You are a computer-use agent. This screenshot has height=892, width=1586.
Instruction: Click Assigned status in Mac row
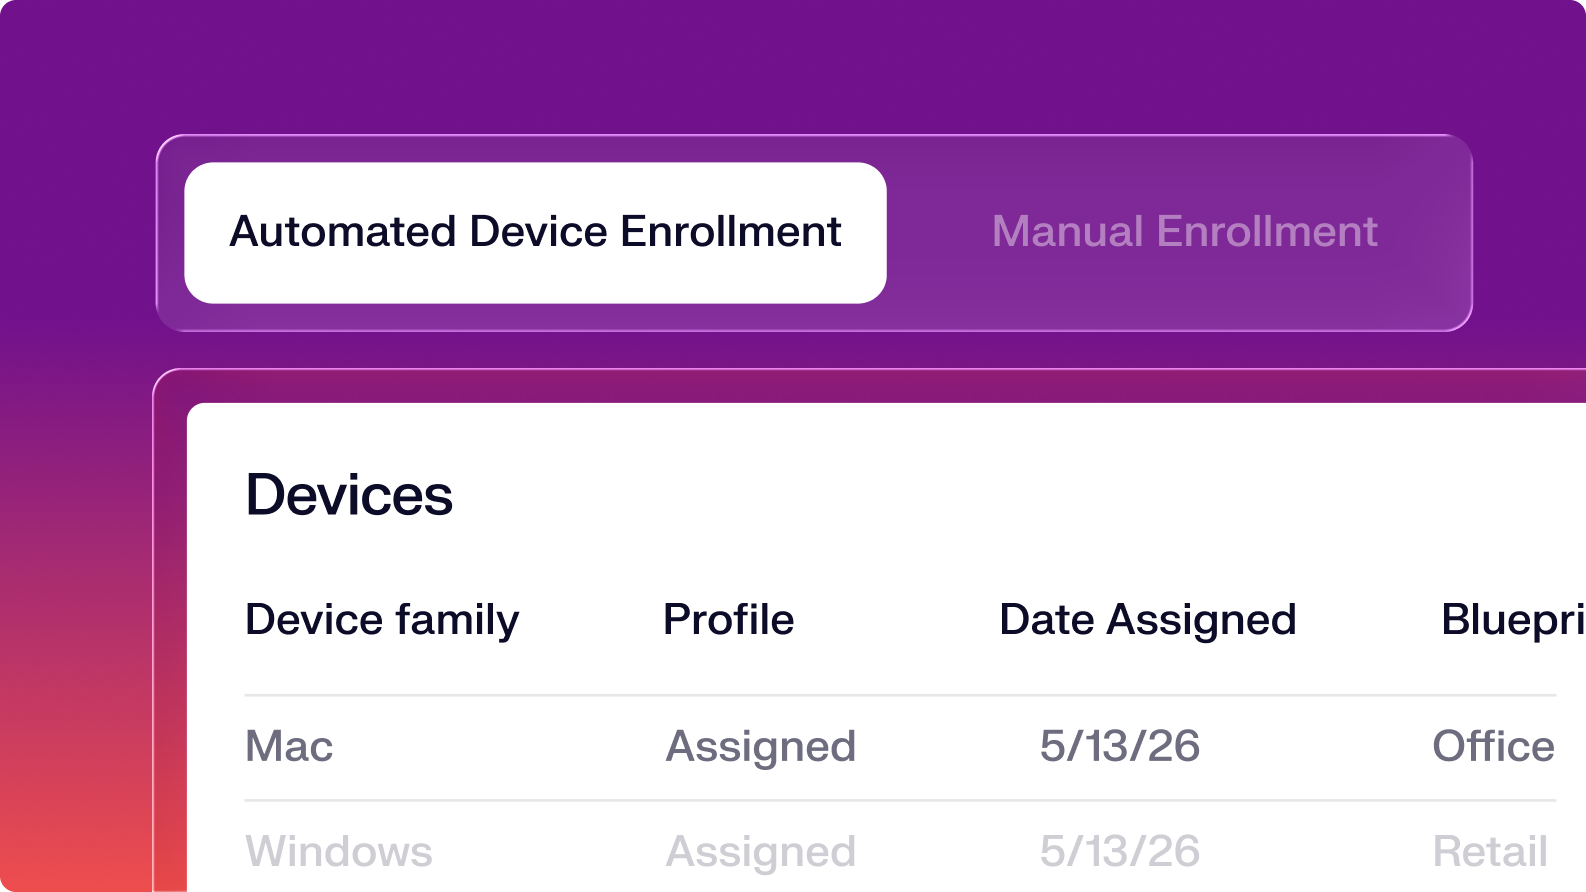point(761,747)
